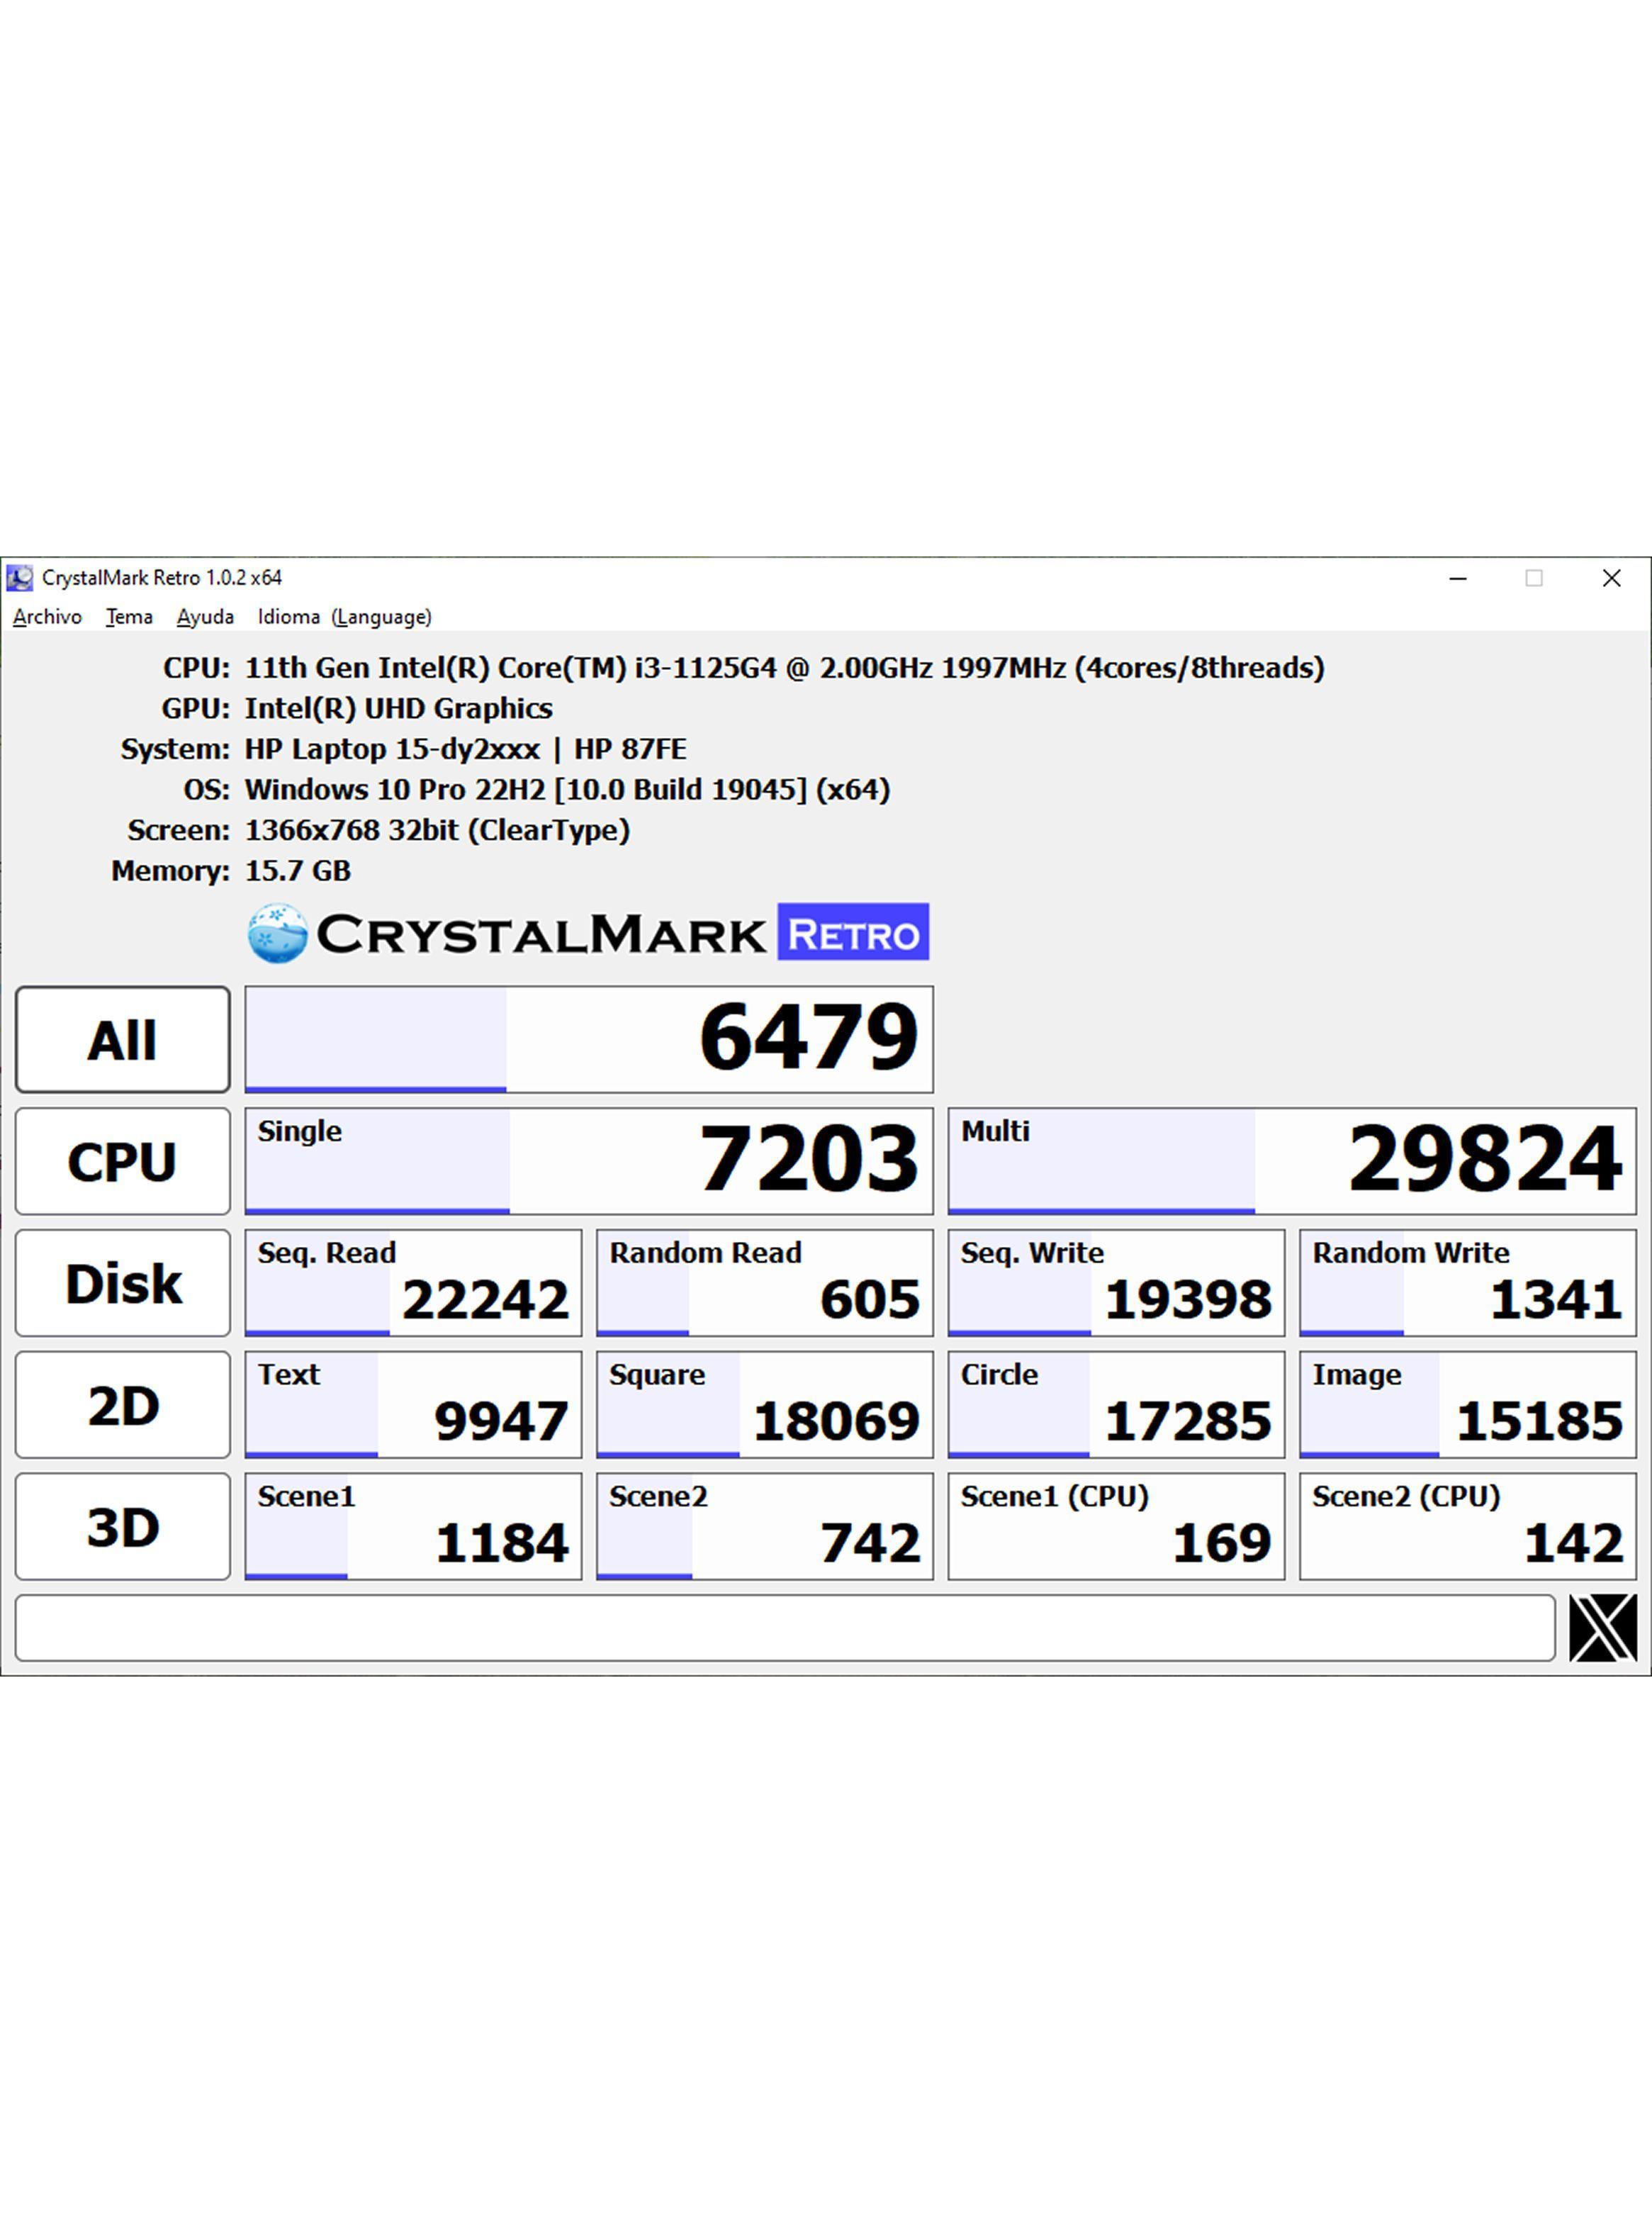Open the Ayuda menu

pyautogui.click(x=205, y=617)
